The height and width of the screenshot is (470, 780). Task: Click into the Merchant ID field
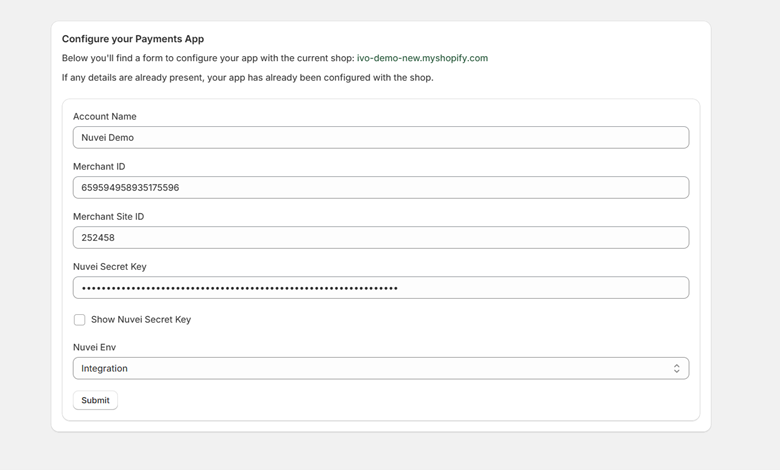coord(381,188)
